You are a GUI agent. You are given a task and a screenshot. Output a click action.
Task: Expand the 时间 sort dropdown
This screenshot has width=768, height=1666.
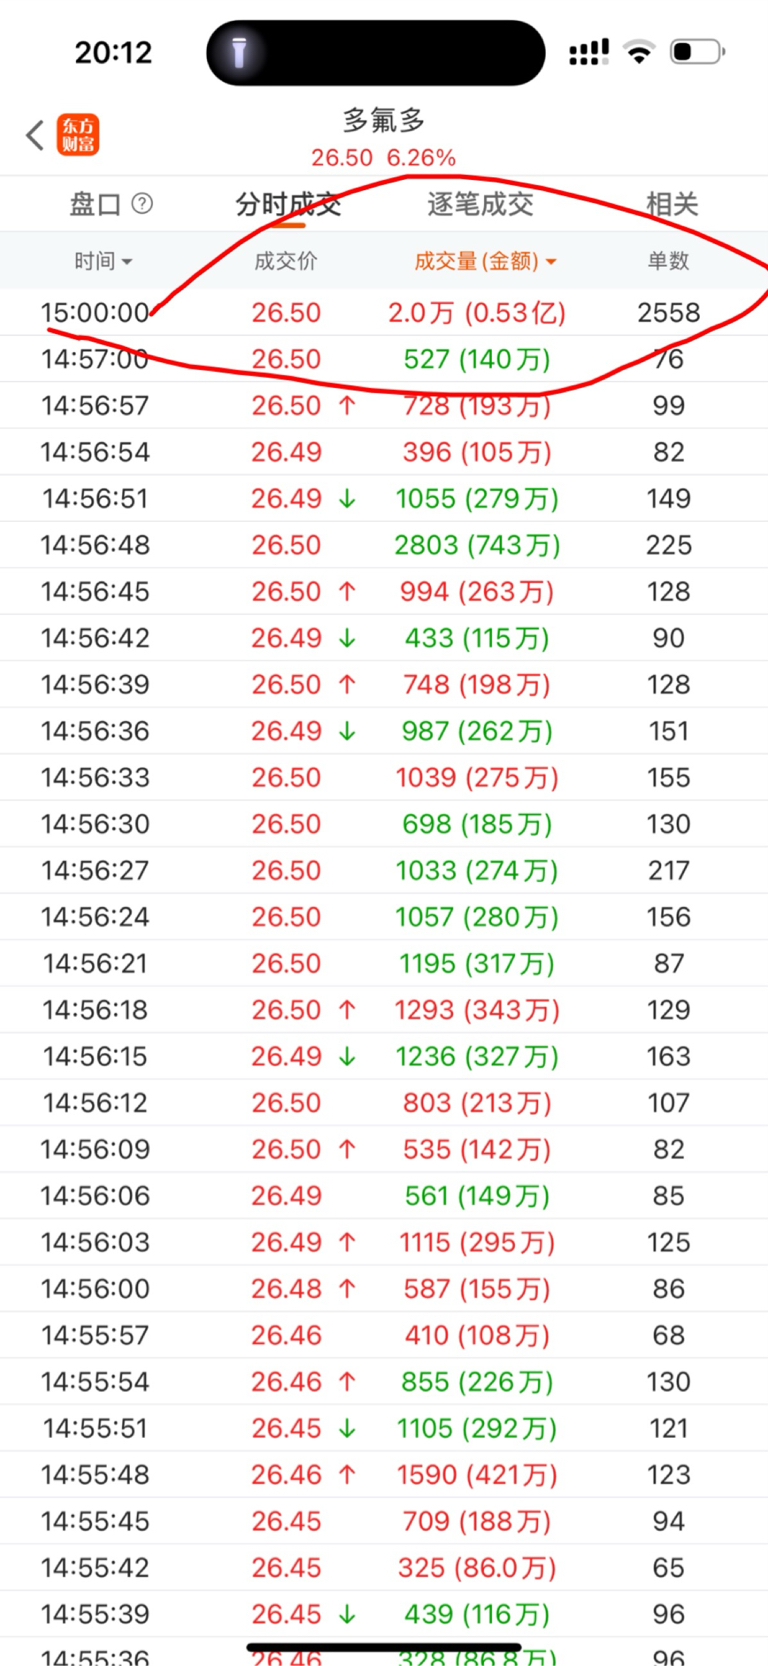[103, 261]
